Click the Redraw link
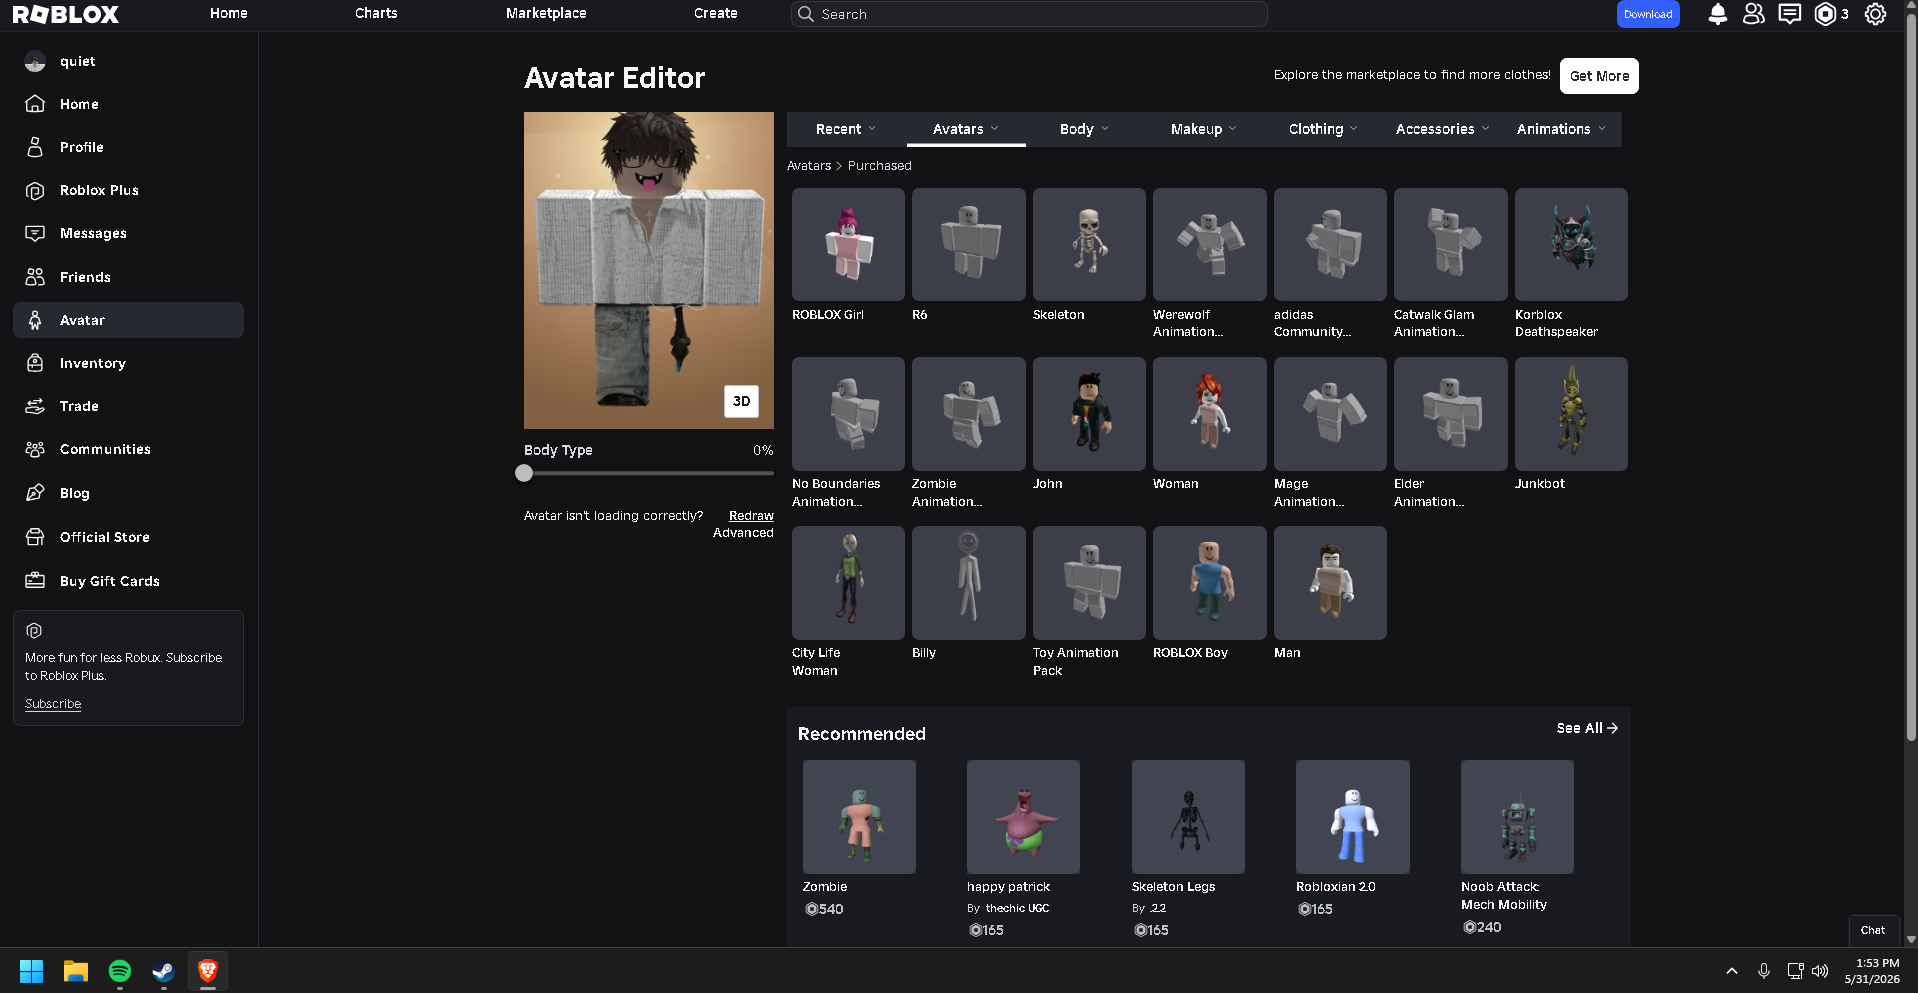This screenshot has width=1918, height=993. (751, 516)
